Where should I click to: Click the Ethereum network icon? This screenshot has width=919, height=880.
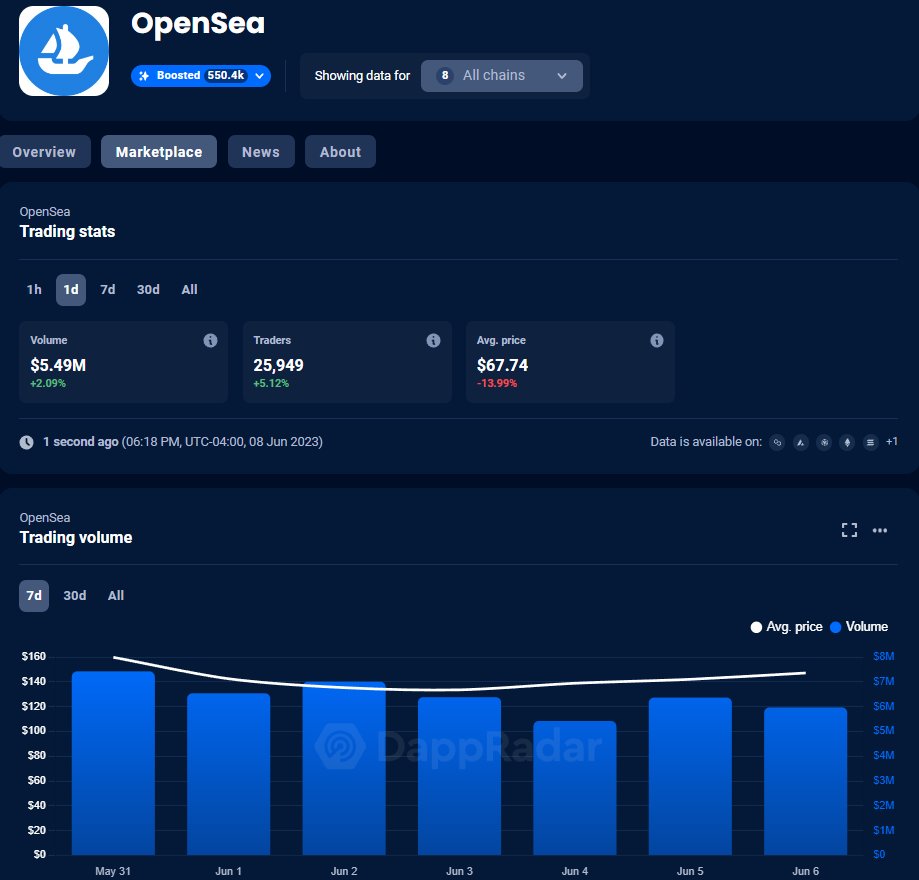(847, 442)
